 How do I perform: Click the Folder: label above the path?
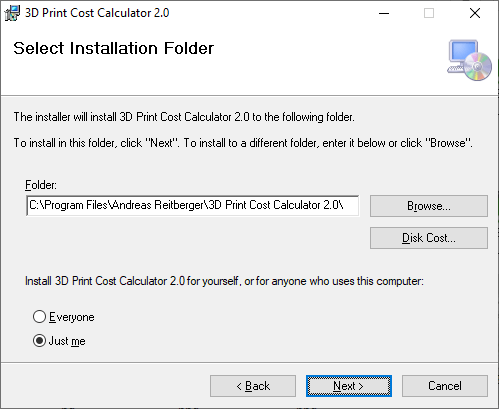(41, 185)
